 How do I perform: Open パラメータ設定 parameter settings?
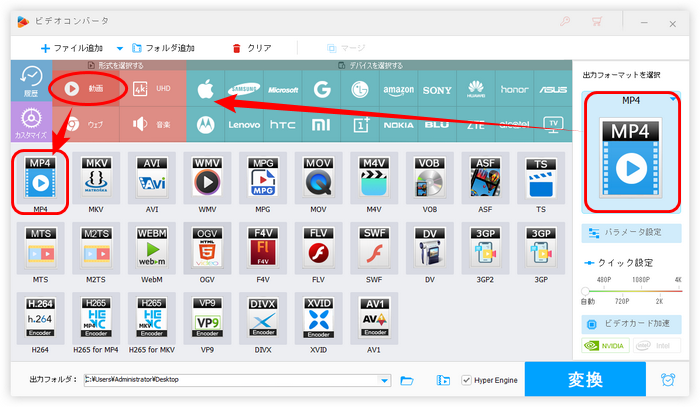click(631, 233)
